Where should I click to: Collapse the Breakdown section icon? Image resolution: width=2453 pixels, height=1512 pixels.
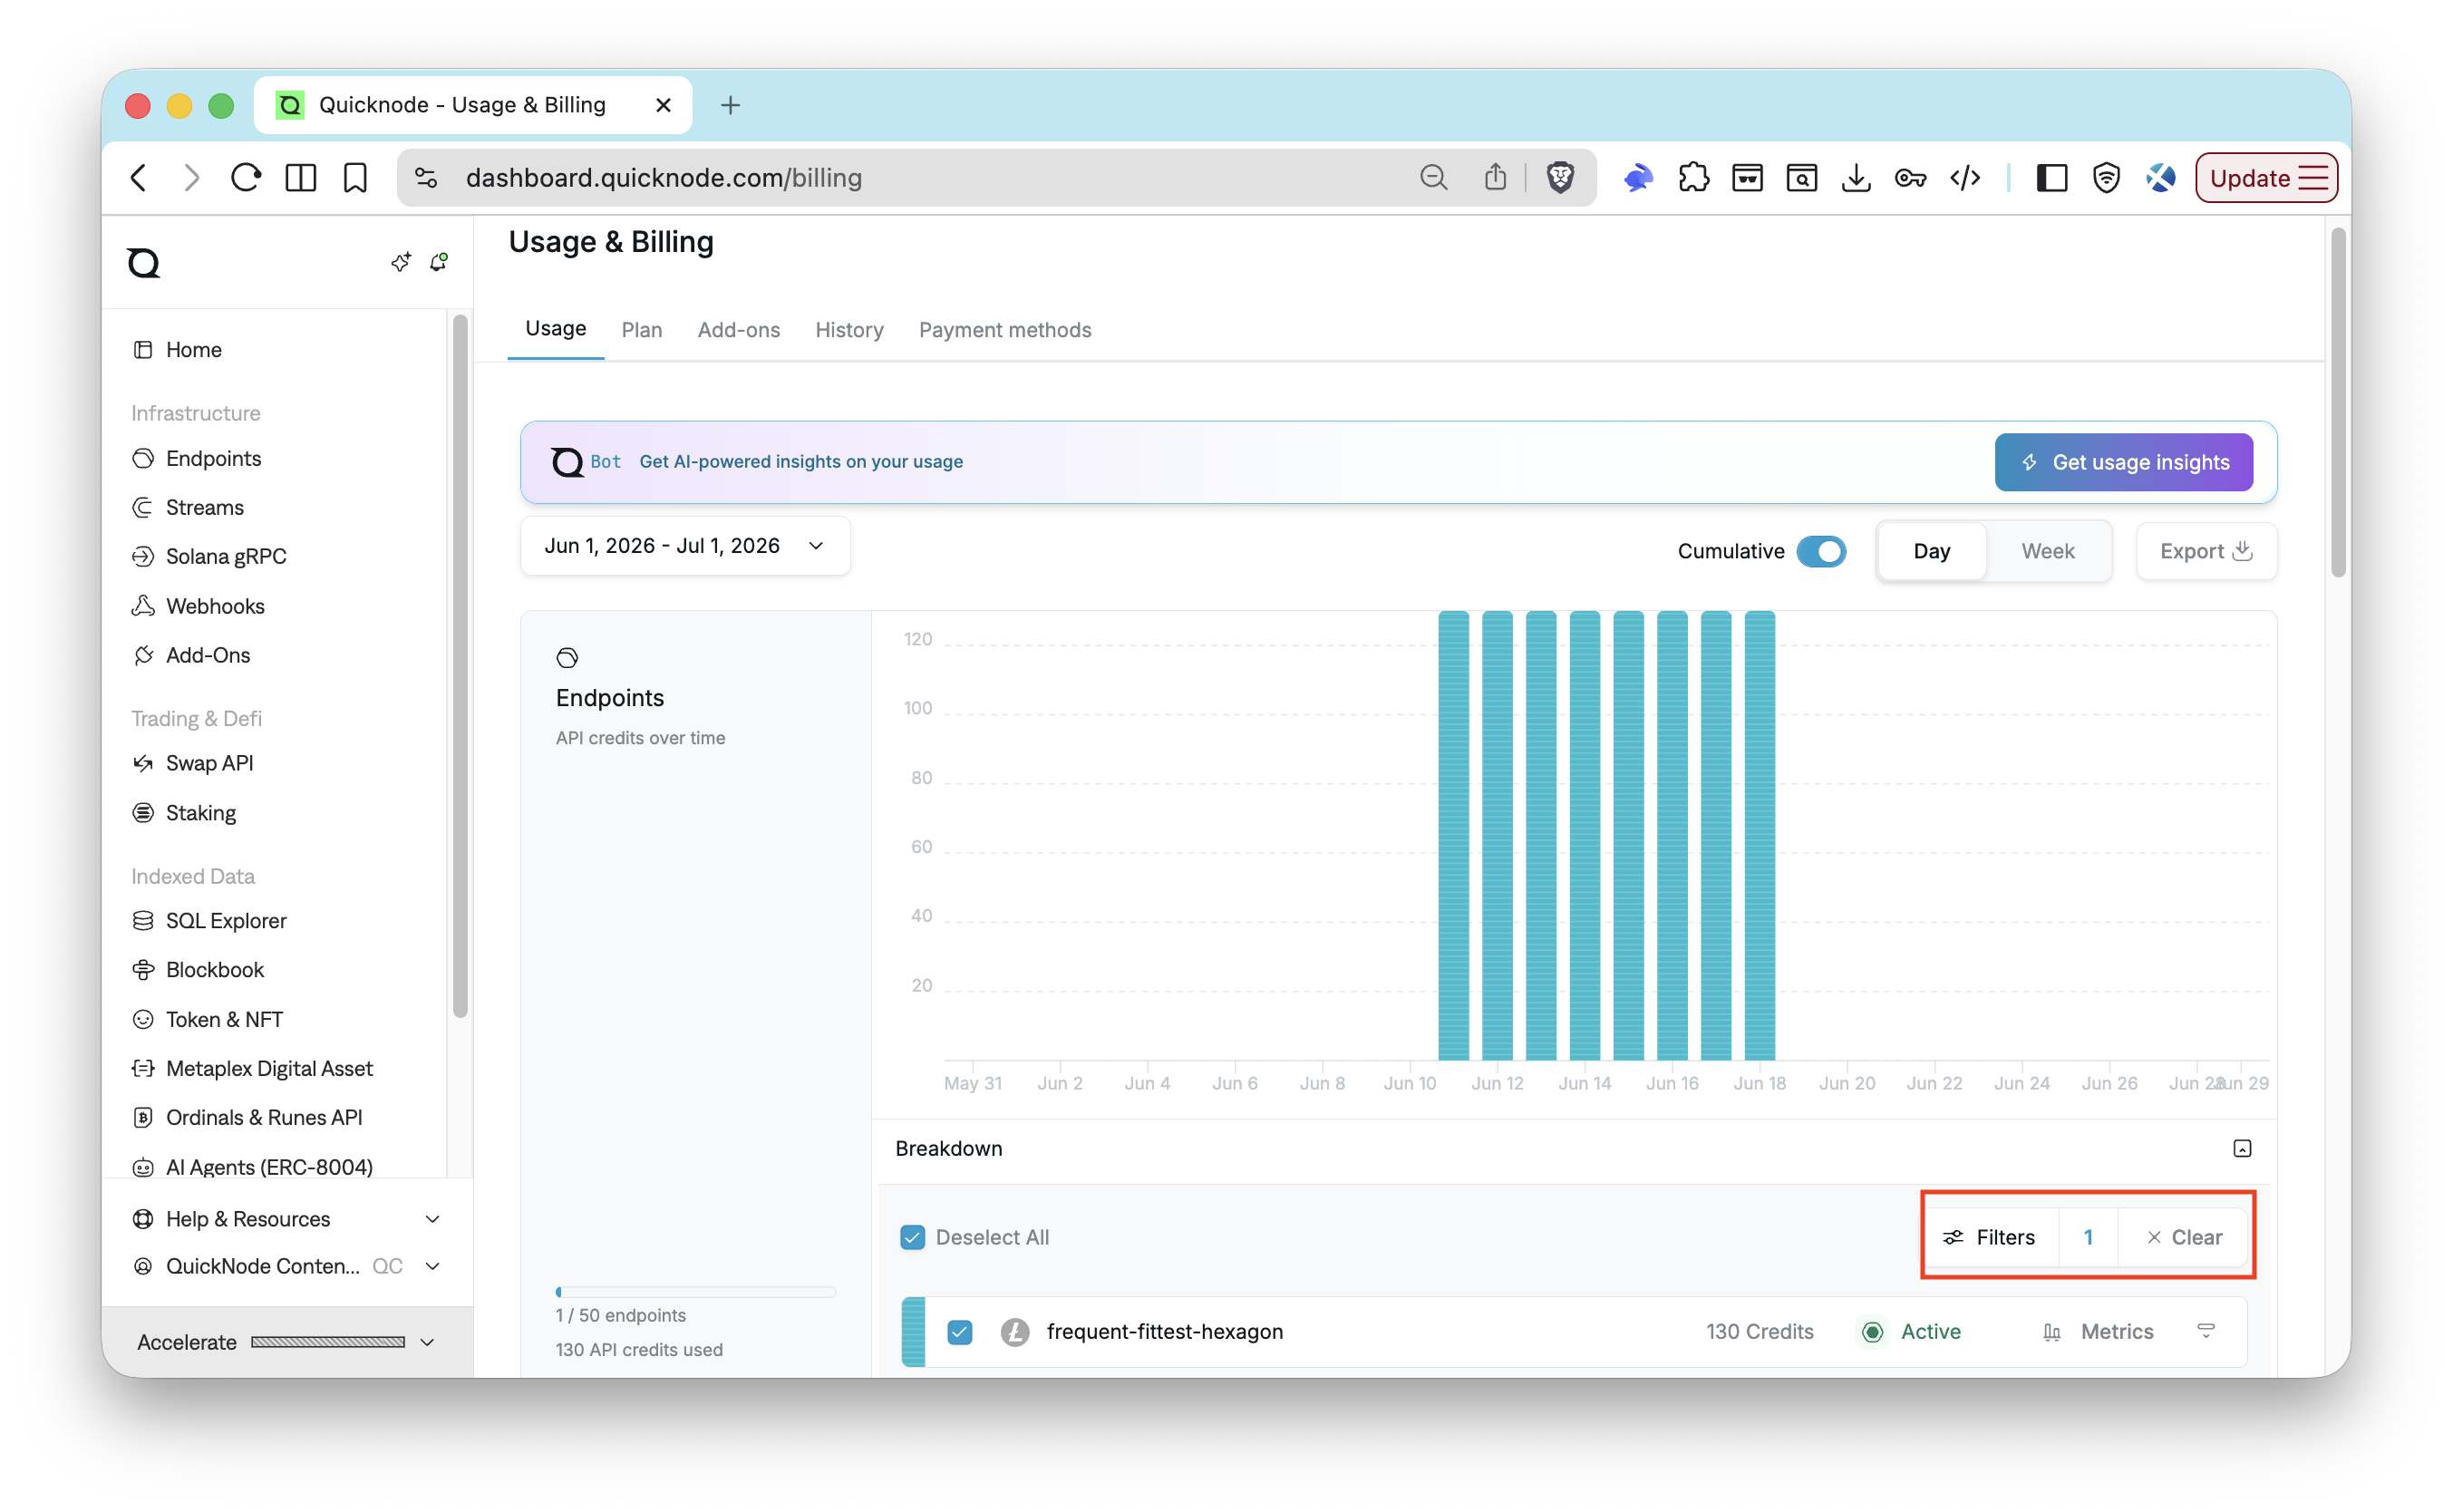pos(2242,1149)
